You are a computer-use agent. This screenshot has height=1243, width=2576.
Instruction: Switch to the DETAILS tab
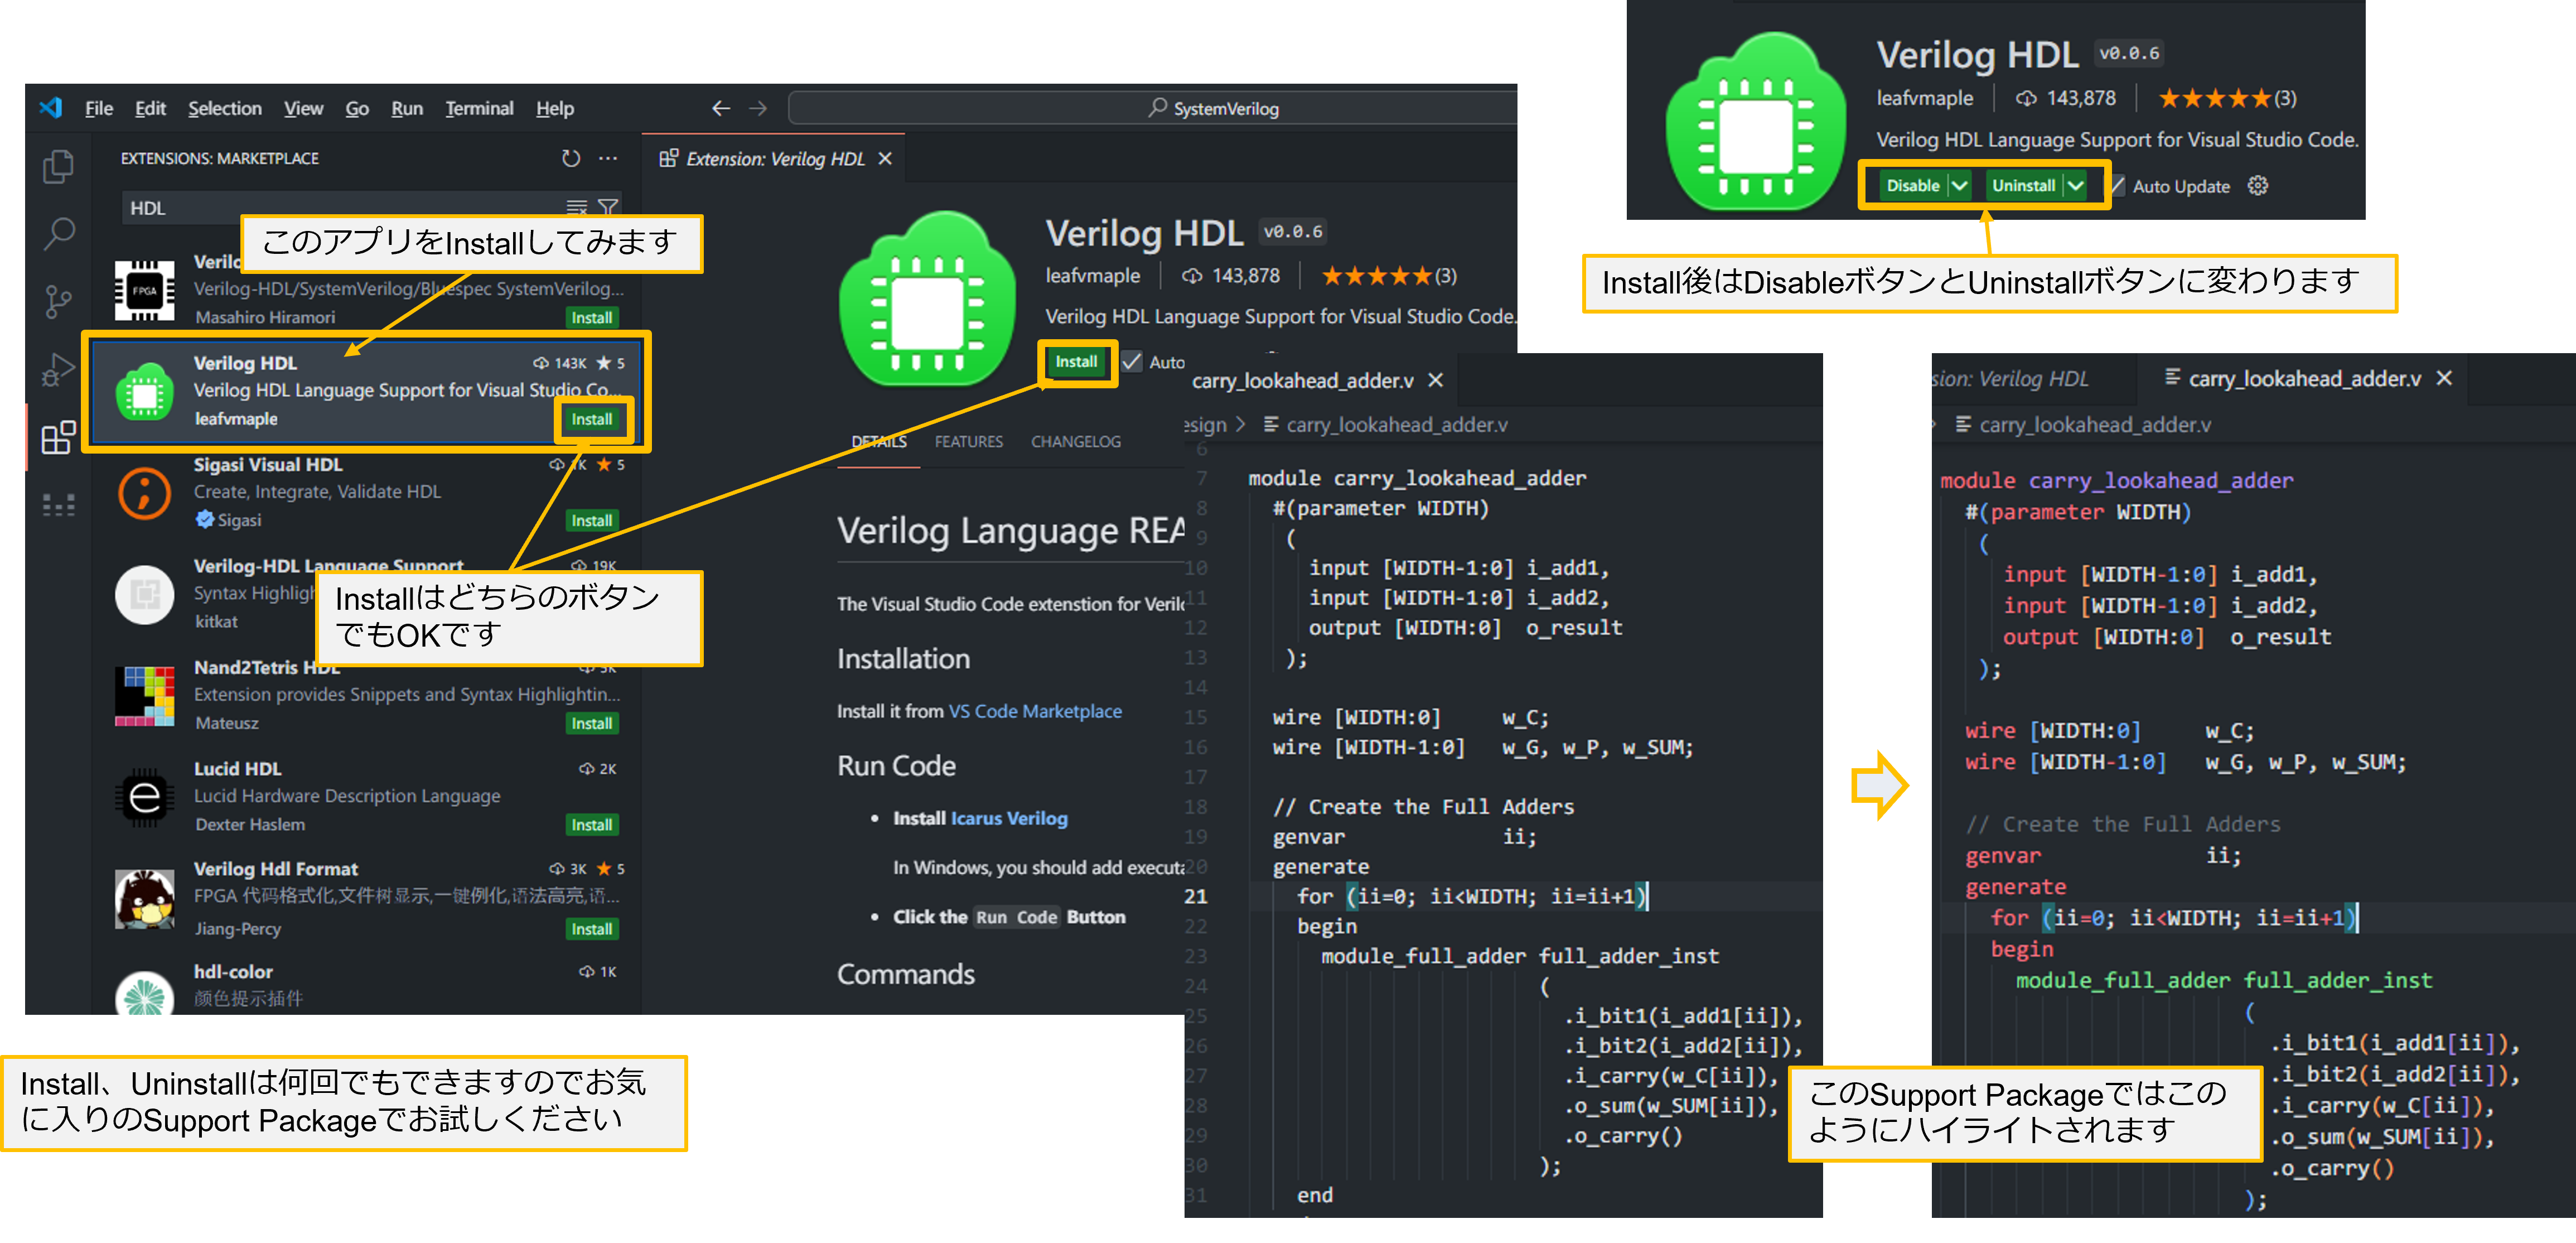coord(878,442)
